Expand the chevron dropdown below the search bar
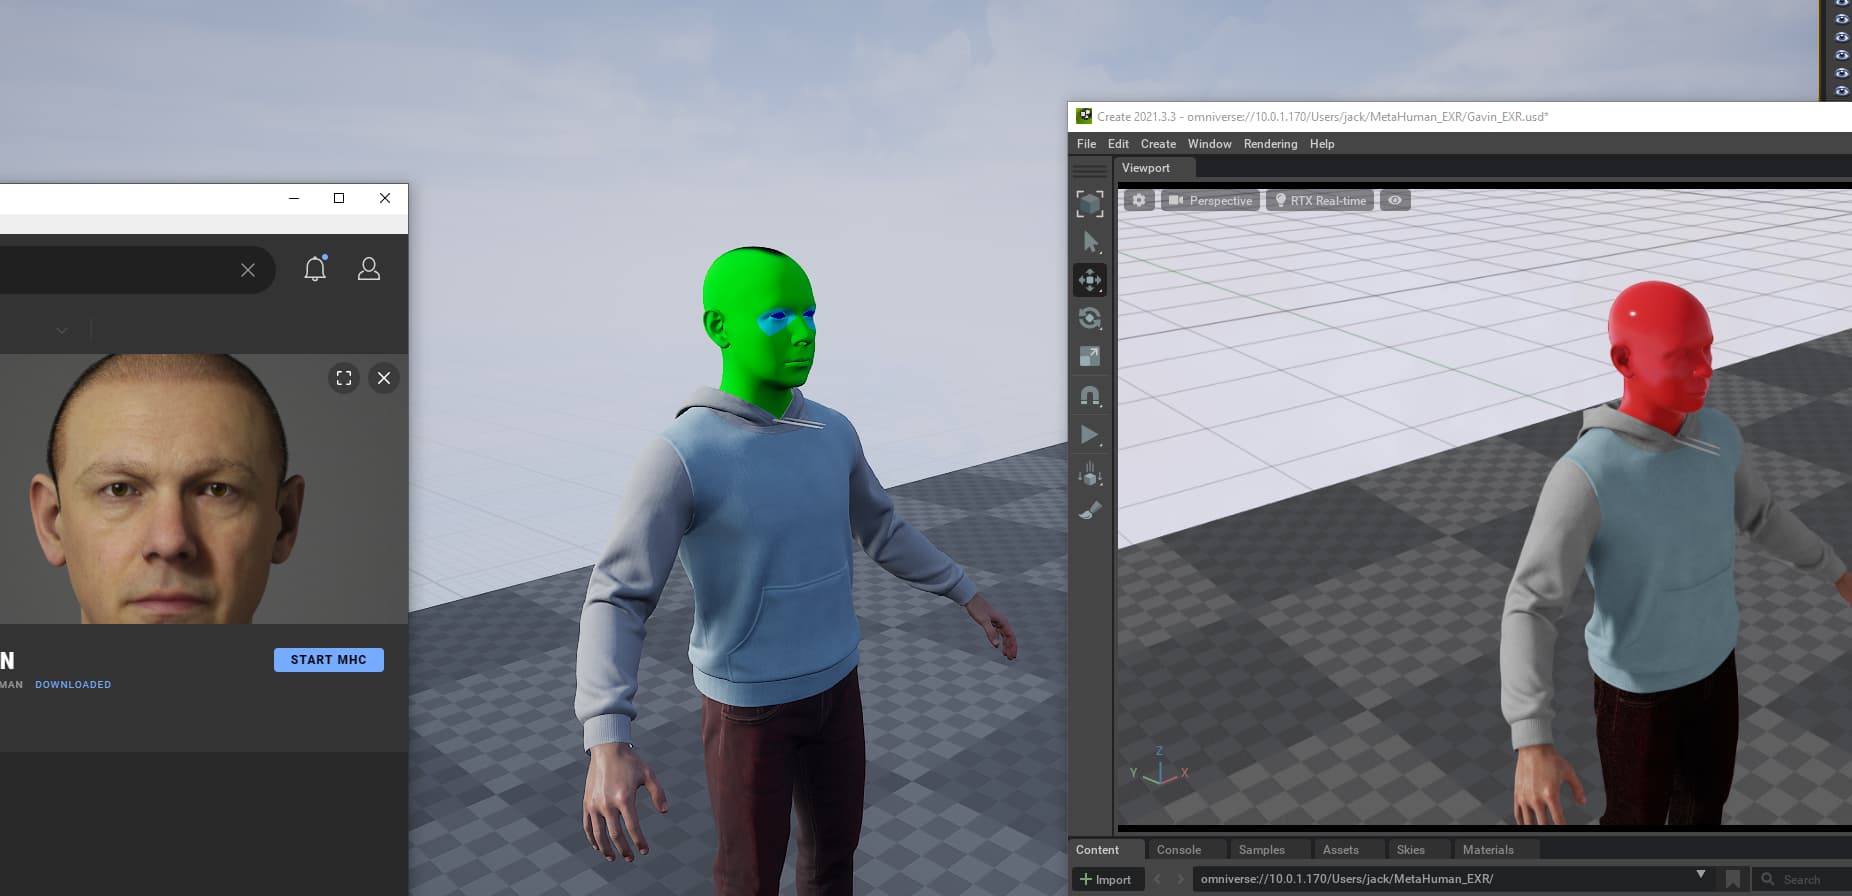Image resolution: width=1852 pixels, height=896 pixels. pos(62,330)
